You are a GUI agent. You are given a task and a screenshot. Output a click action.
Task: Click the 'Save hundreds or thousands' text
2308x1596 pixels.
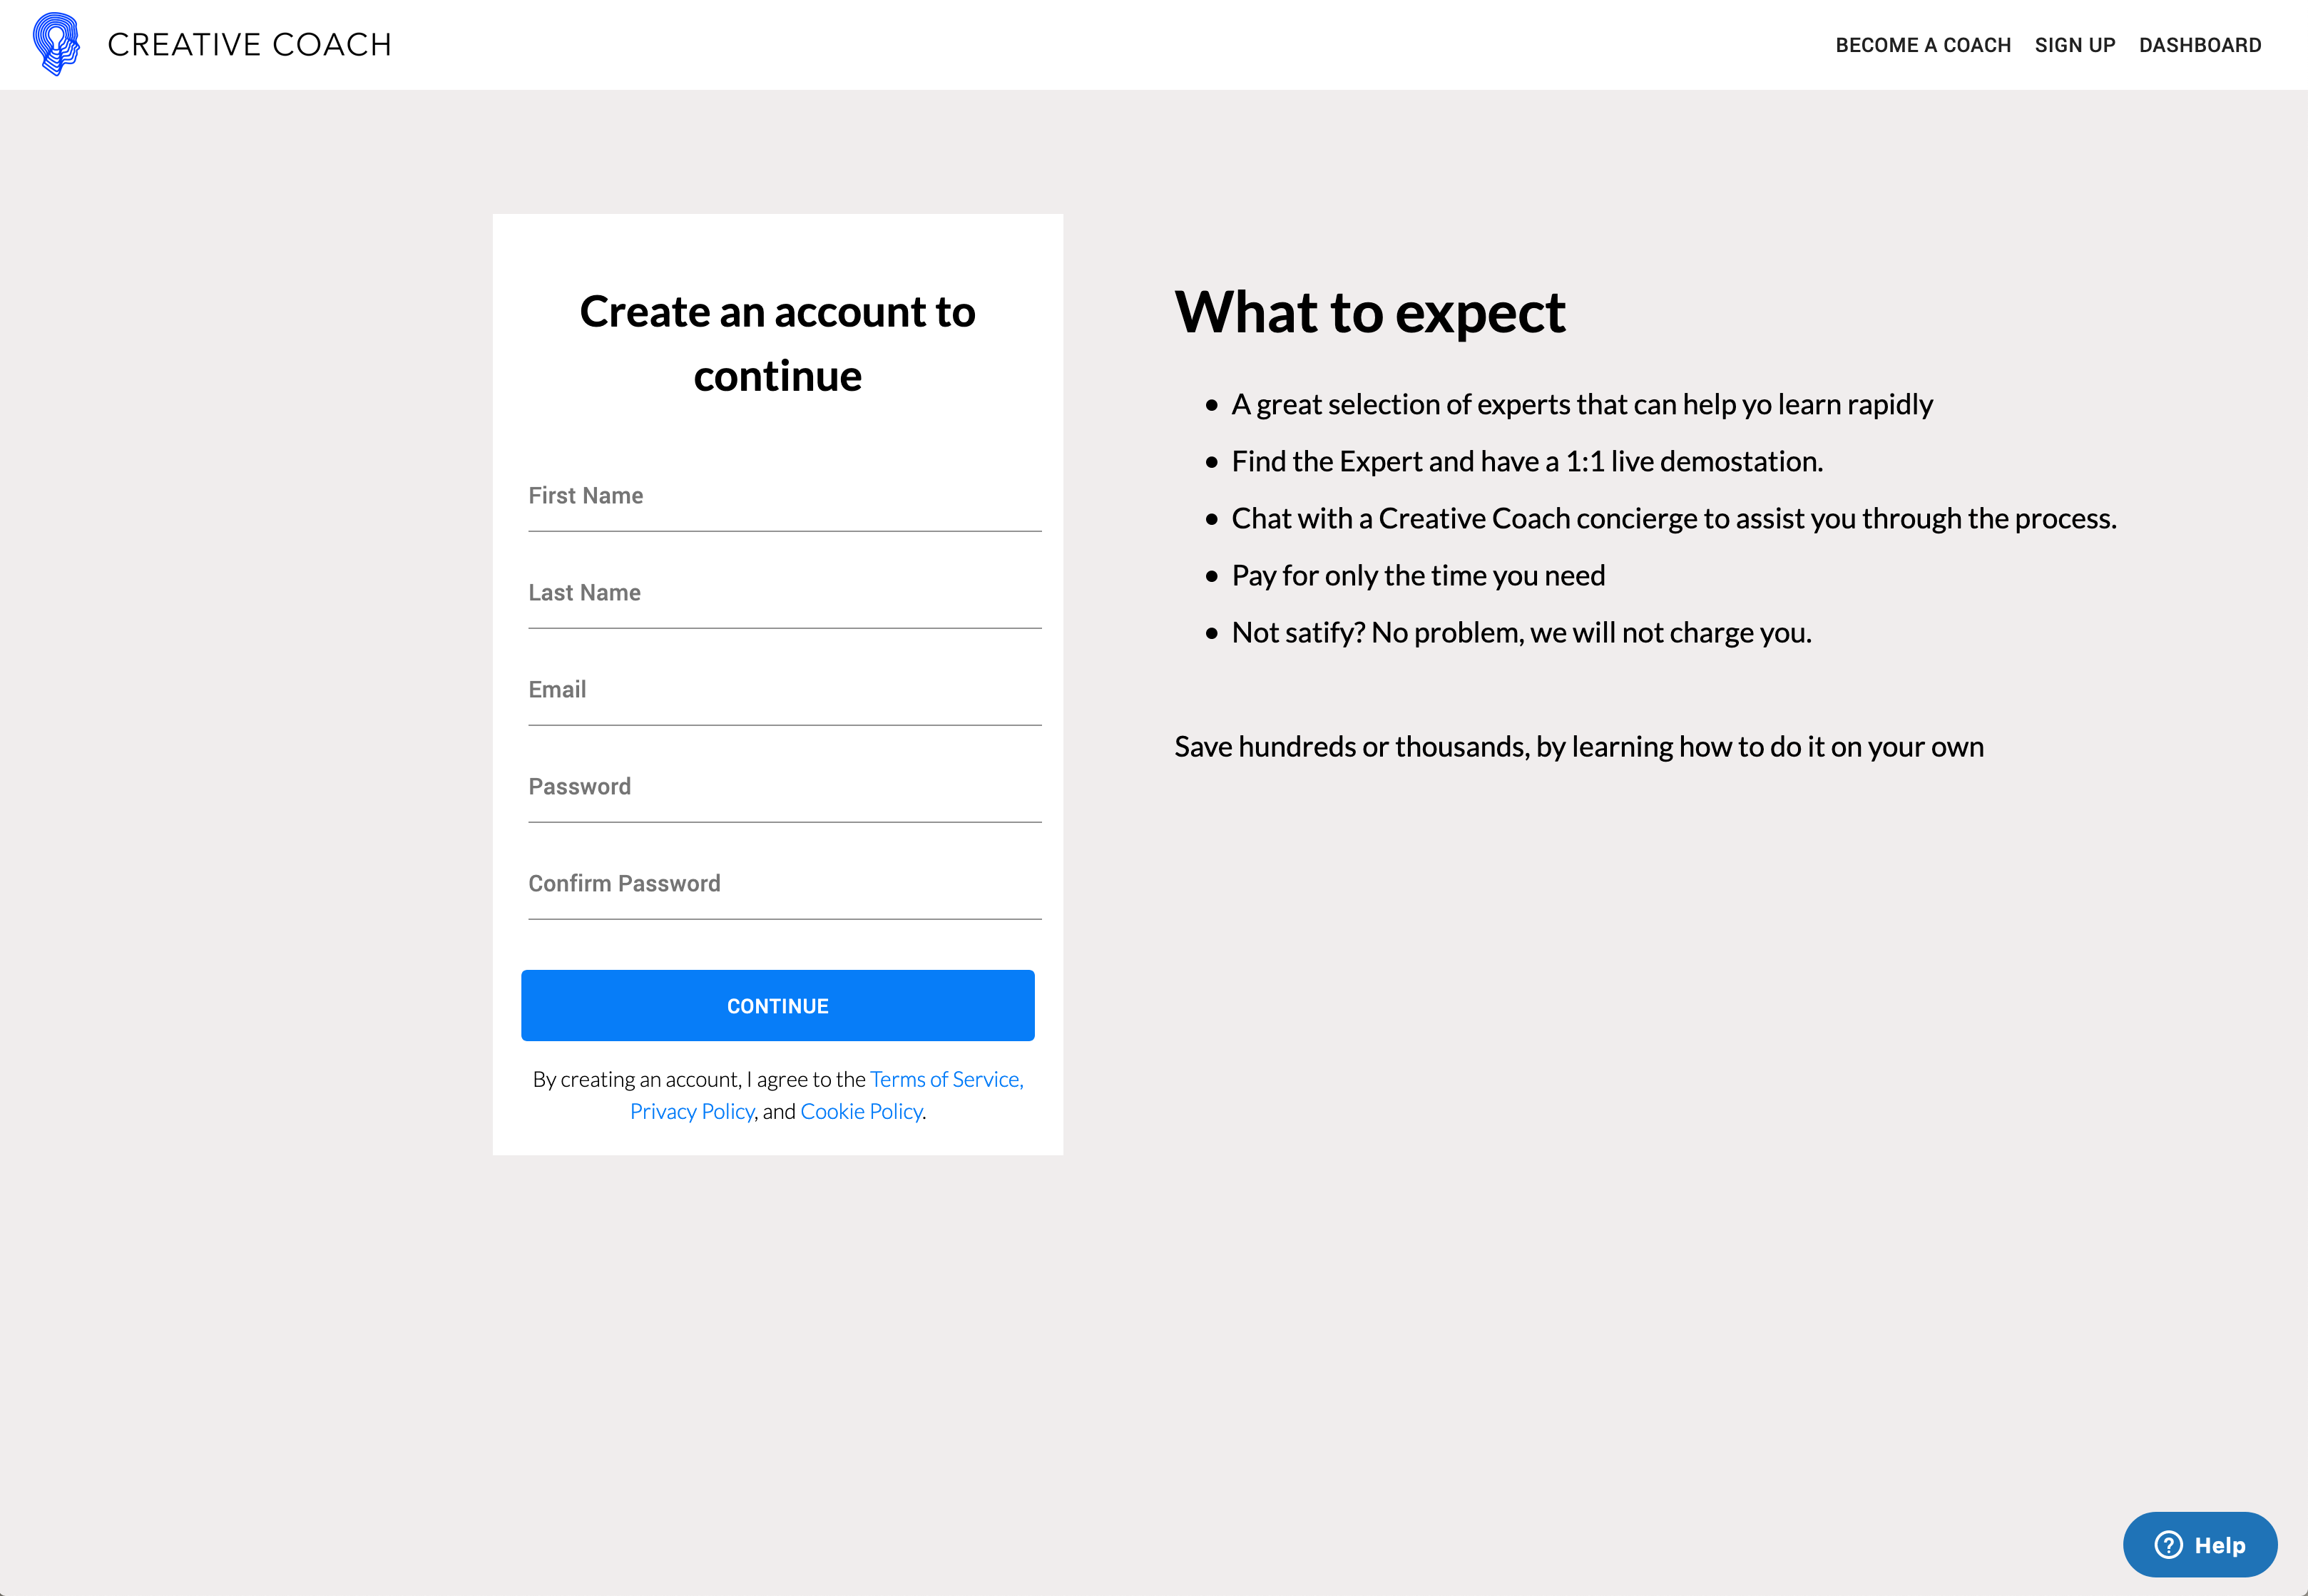1578,747
